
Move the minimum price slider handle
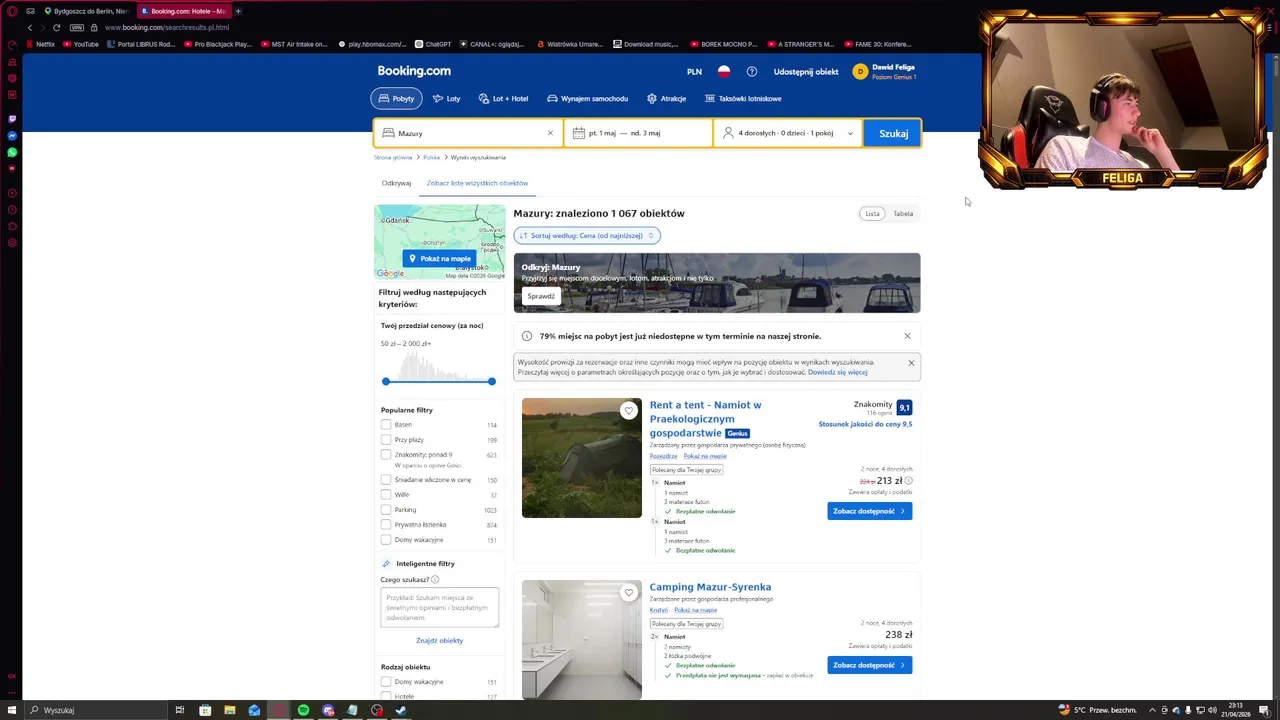[386, 381]
